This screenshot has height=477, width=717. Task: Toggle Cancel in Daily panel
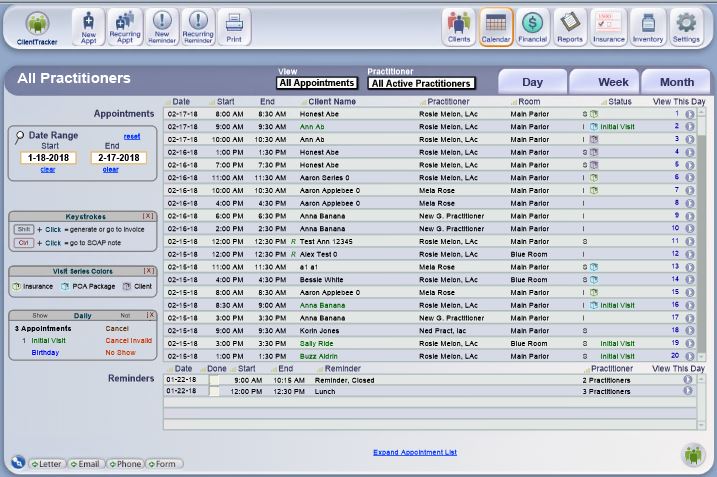coord(117,328)
